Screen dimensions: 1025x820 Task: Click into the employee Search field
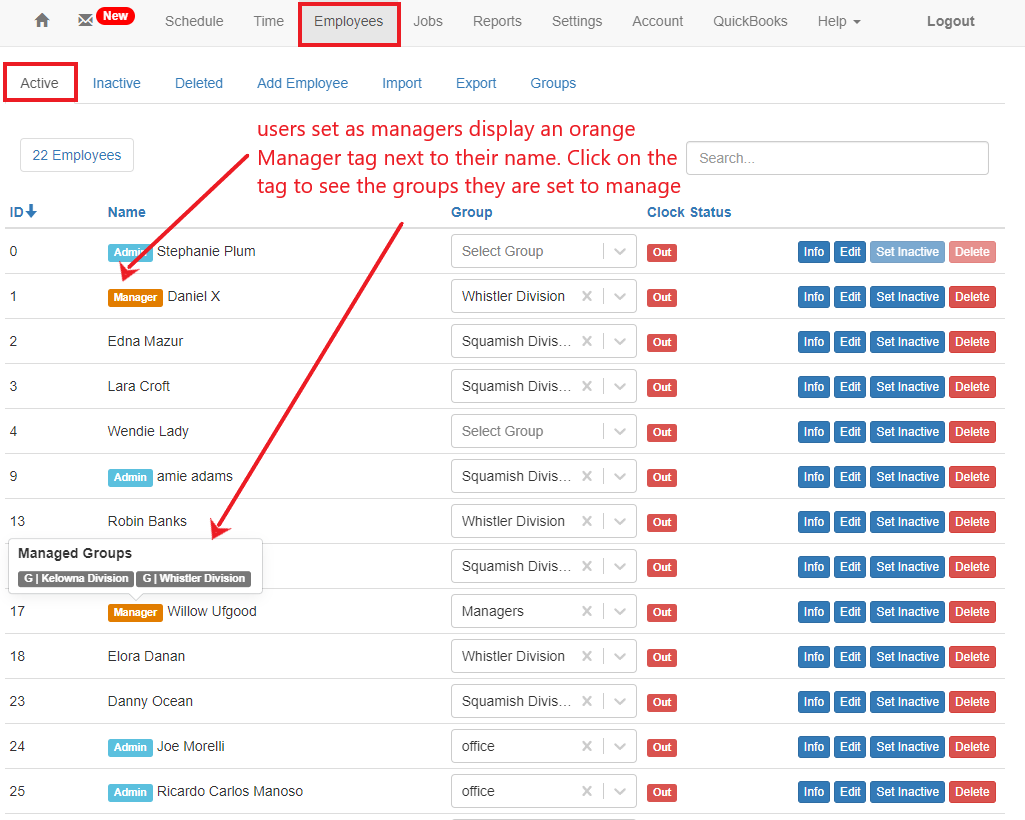[x=837, y=158]
